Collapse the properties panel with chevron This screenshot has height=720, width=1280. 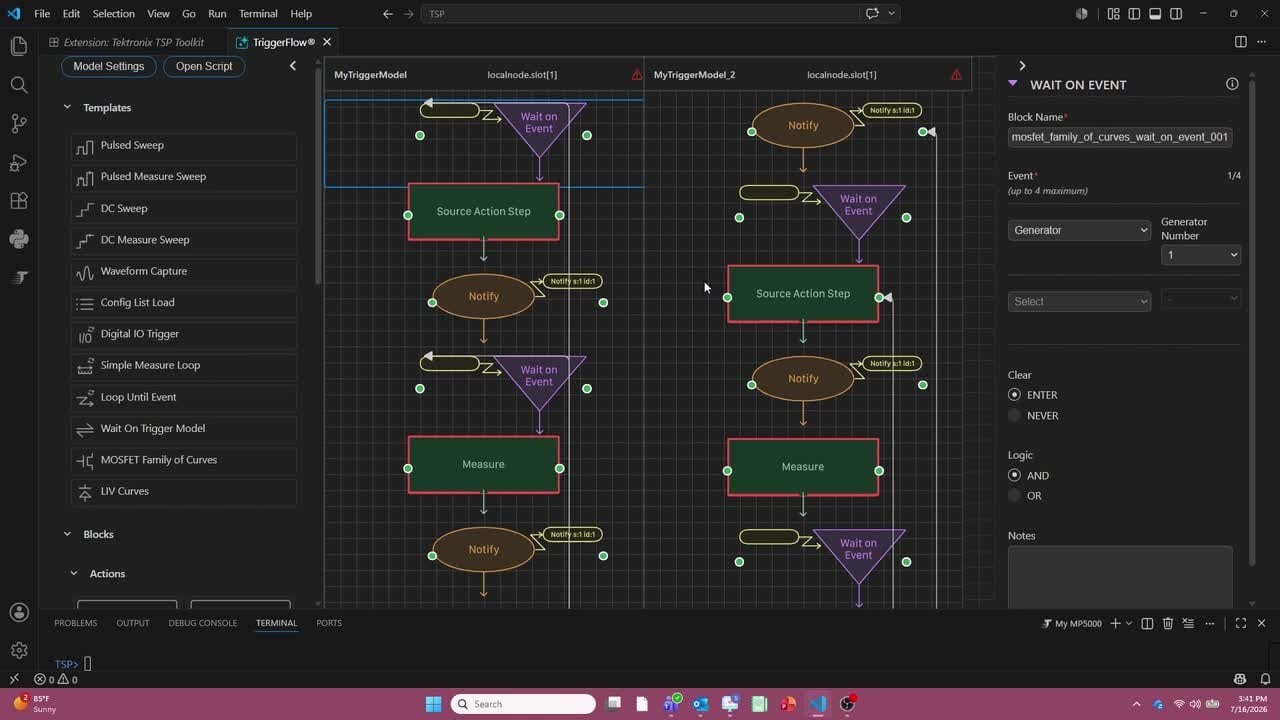(x=1022, y=65)
